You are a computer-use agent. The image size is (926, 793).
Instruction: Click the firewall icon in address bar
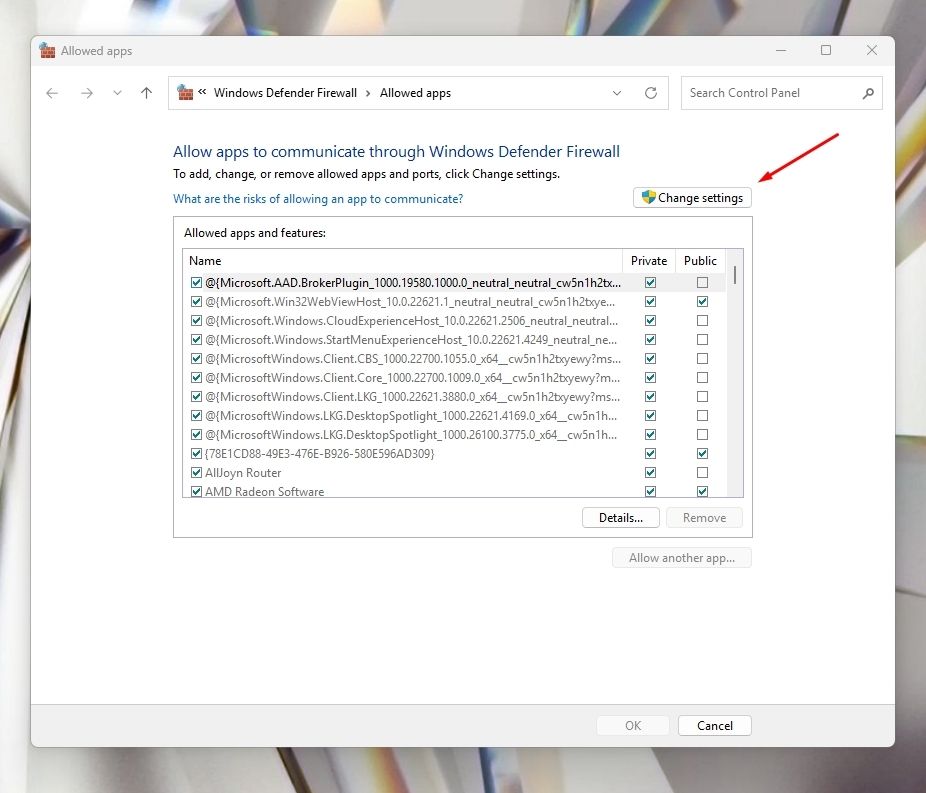coord(185,93)
